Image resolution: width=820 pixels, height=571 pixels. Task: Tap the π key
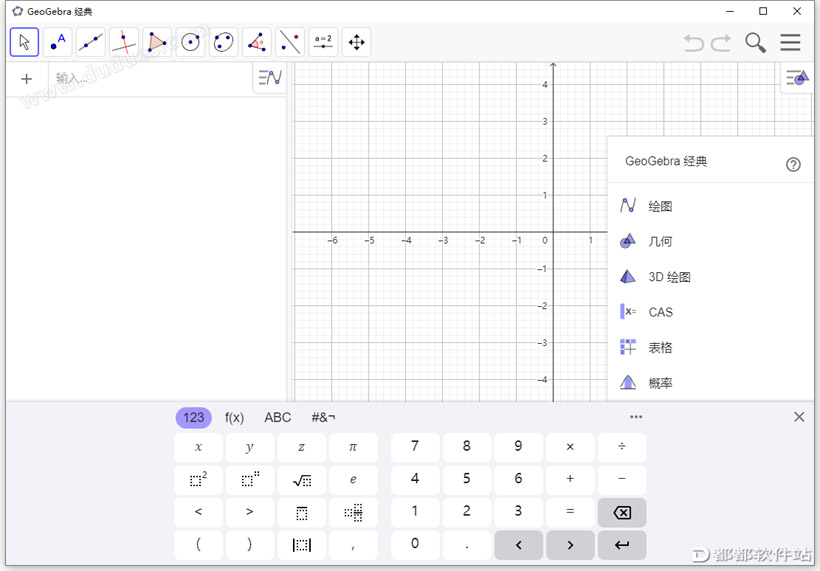353,447
